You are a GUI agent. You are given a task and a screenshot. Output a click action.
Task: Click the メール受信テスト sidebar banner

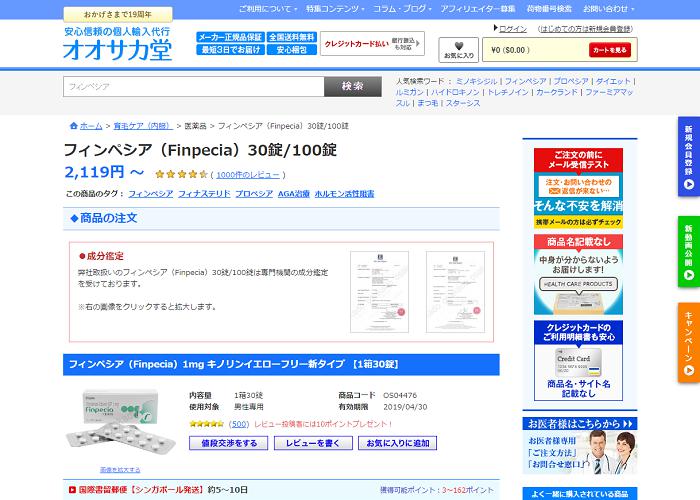click(578, 188)
